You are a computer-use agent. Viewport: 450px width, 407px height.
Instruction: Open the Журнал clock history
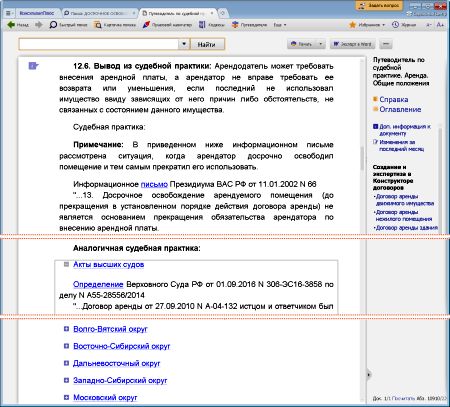pyautogui.click(x=404, y=25)
